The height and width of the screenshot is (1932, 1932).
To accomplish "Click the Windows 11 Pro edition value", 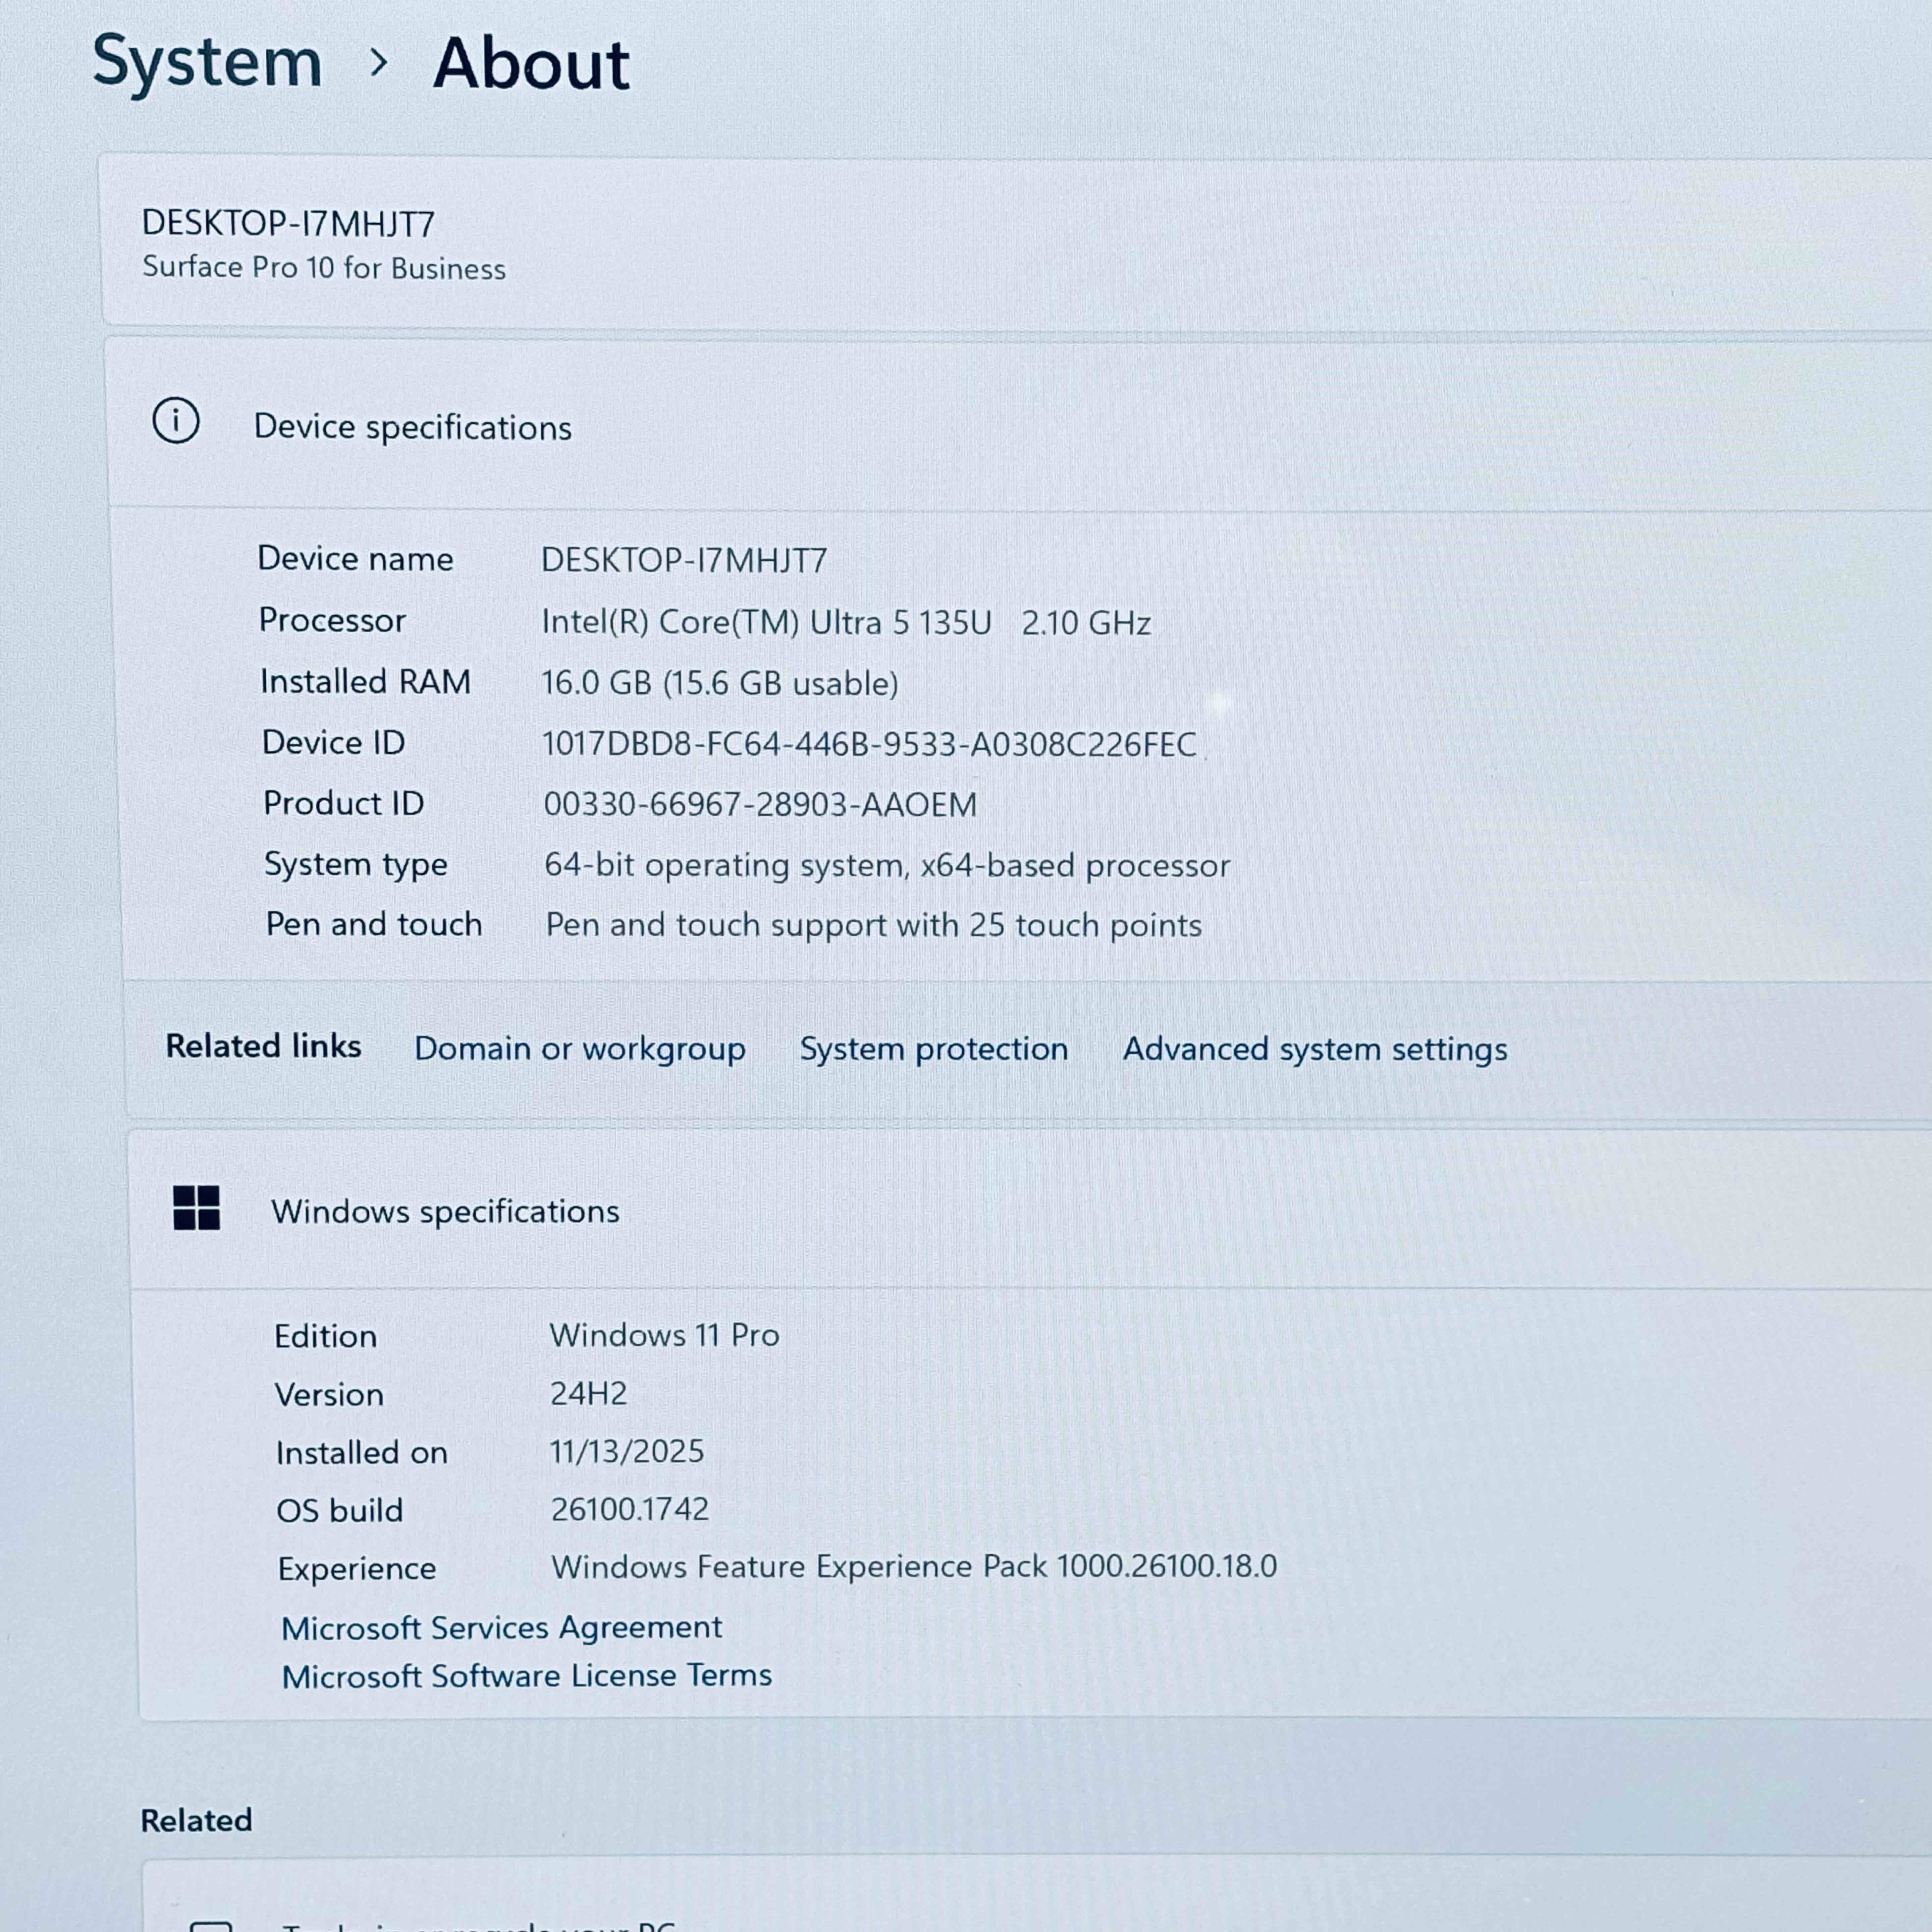I will (x=664, y=1335).
